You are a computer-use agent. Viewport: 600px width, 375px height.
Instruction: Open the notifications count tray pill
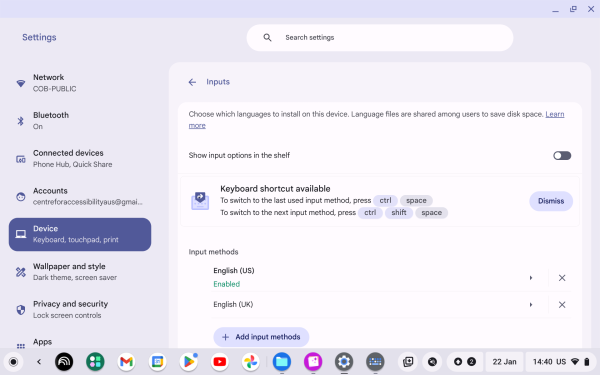pos(465,362)
